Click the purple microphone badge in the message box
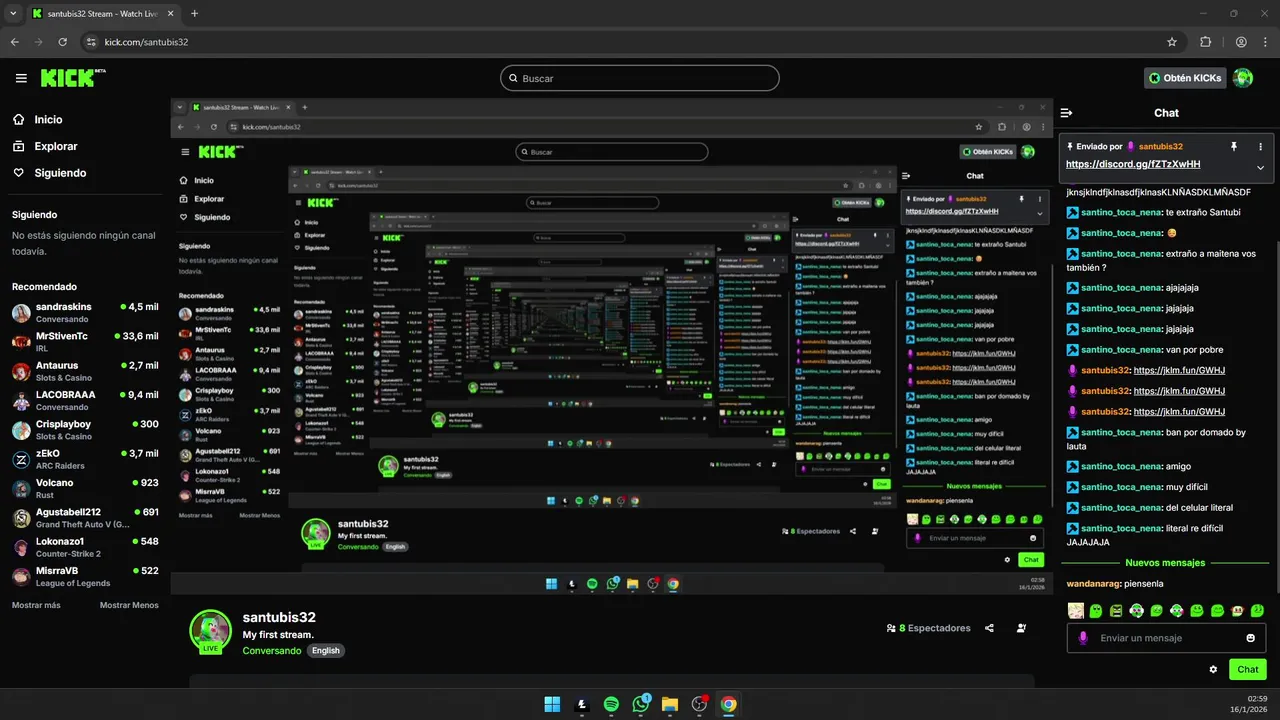The width and height of the screenshot is (1280, 720). 1082,638
